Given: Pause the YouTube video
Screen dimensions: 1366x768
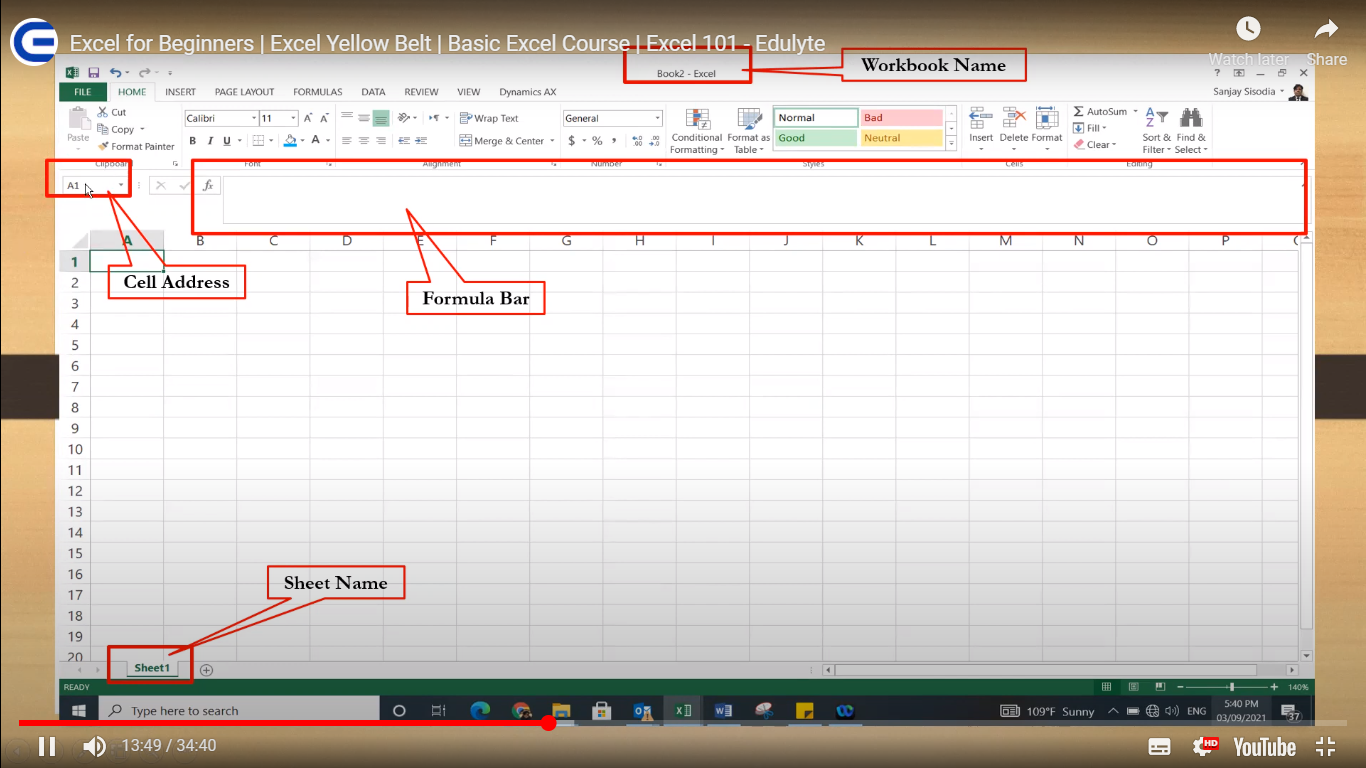Looking at the screenshot, I should point(47,746).
